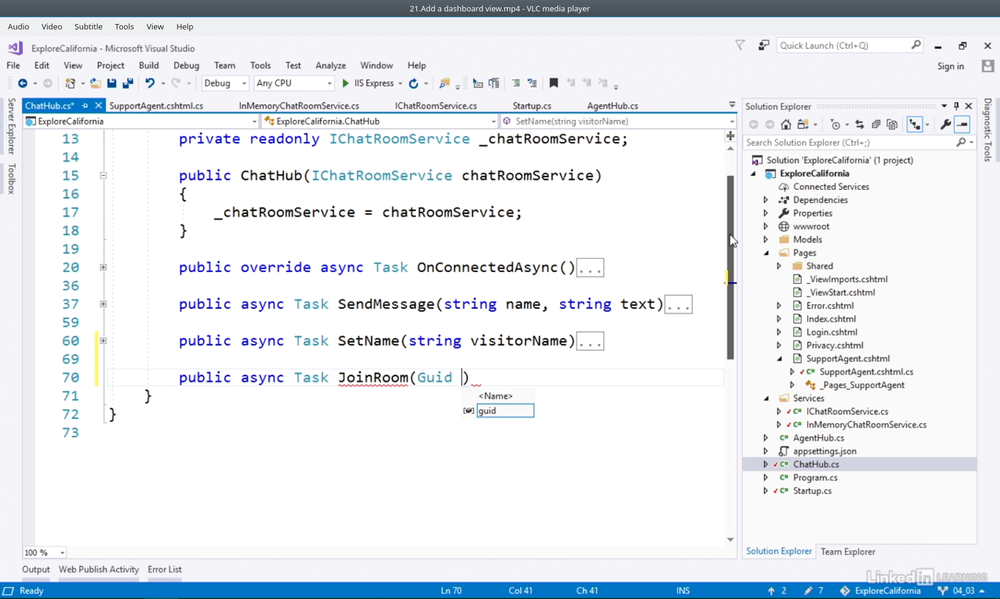
Task: Click search magnifier in Solution Explorer search
Action: 961,143
